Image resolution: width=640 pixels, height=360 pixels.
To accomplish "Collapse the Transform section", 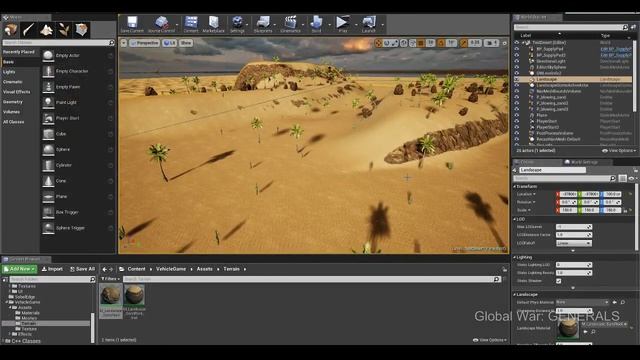I will (x=515, y=187).
